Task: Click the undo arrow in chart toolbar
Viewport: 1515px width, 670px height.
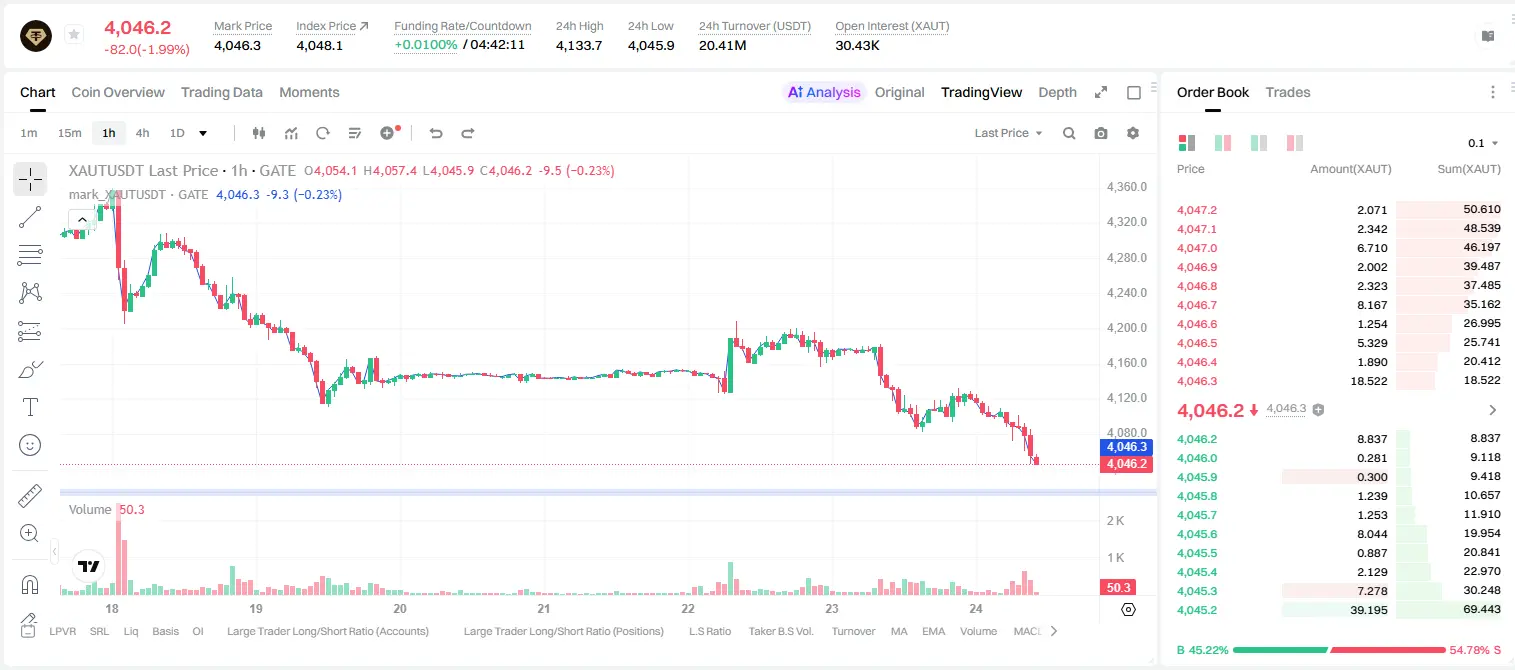Action: (435, 133)
